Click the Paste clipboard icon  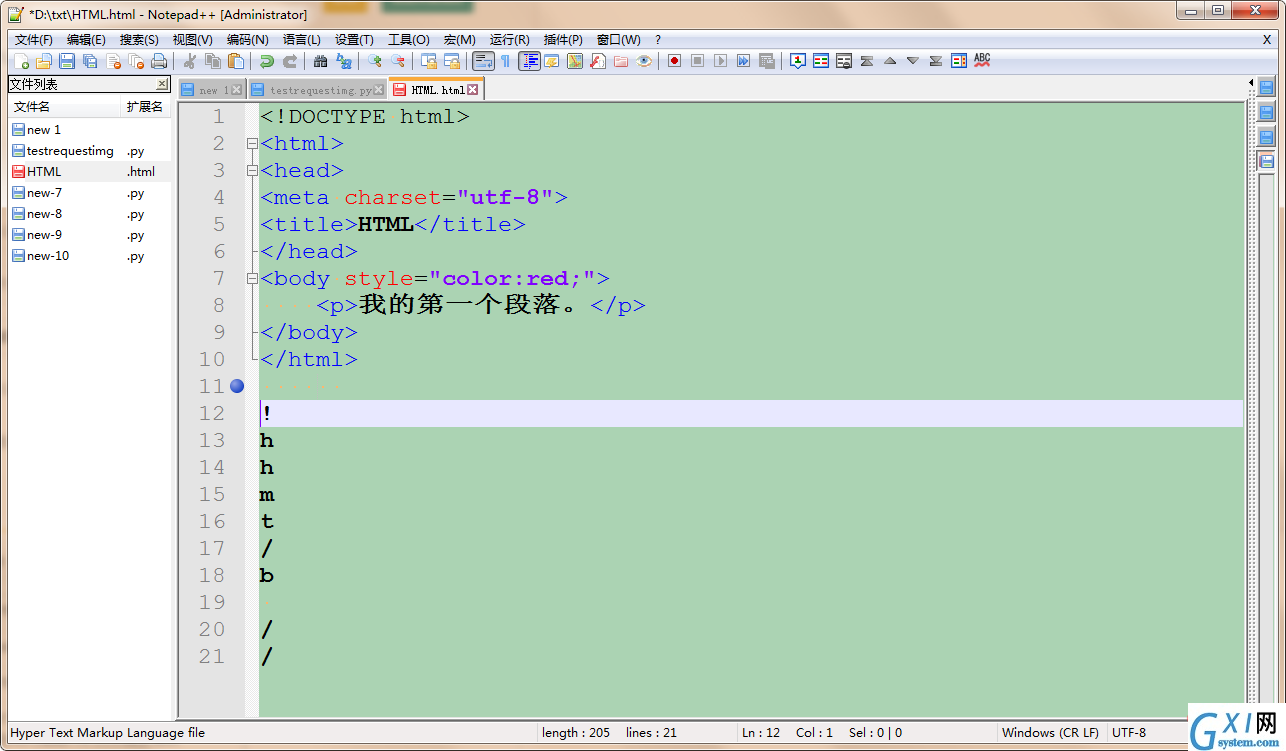tap(236, 61)
